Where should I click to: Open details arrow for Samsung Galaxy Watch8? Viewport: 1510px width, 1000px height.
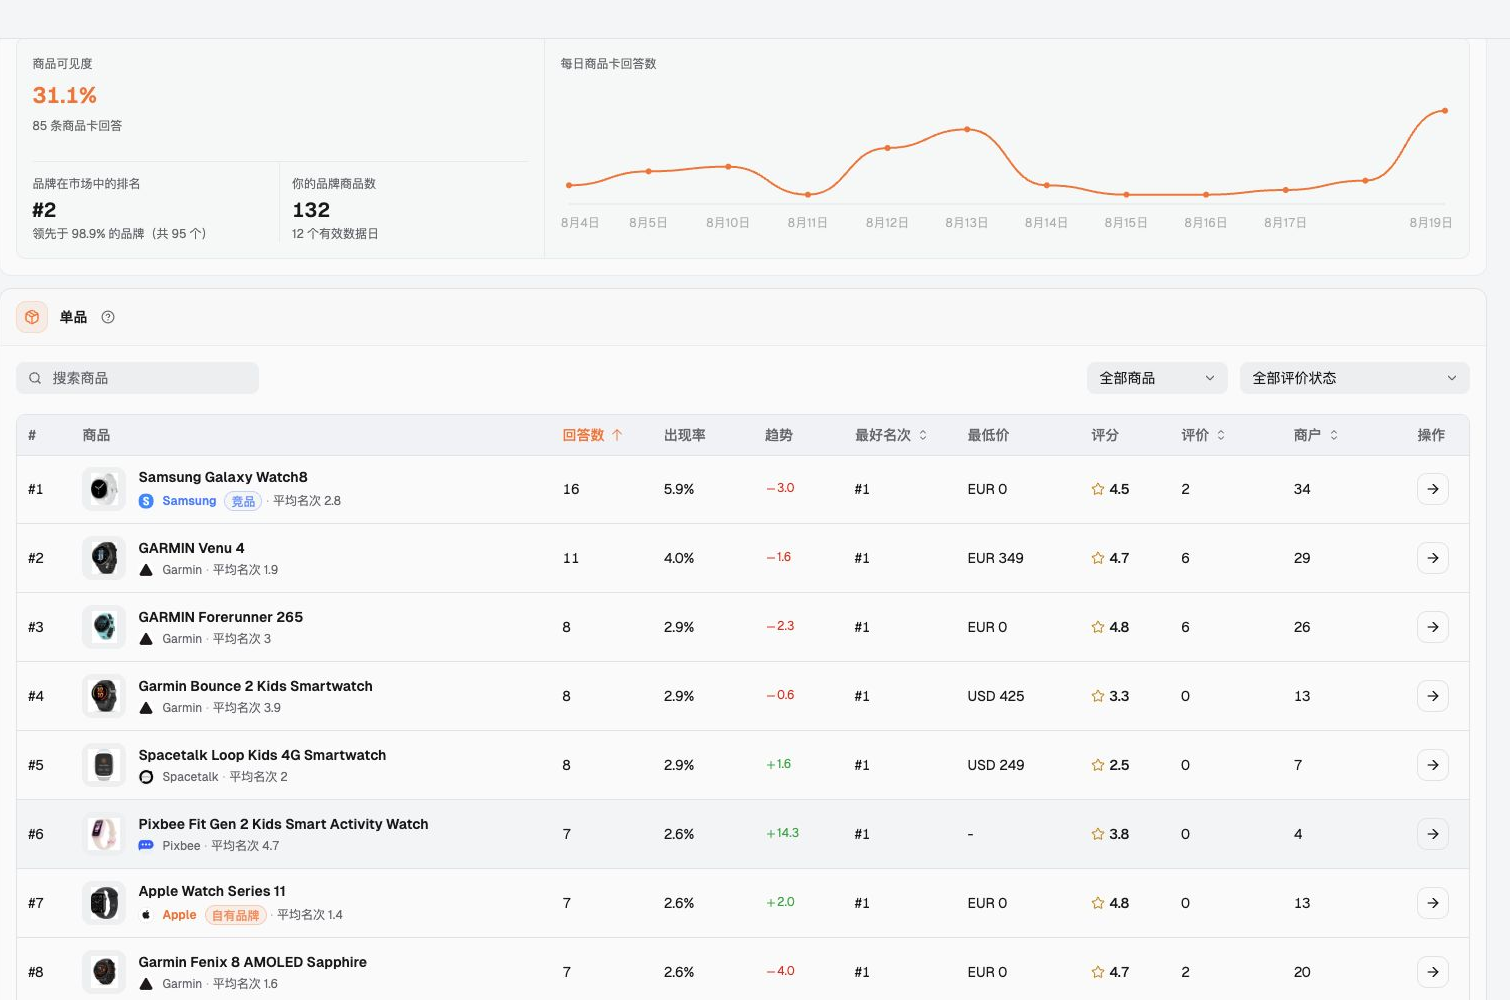click(1433, 489)
